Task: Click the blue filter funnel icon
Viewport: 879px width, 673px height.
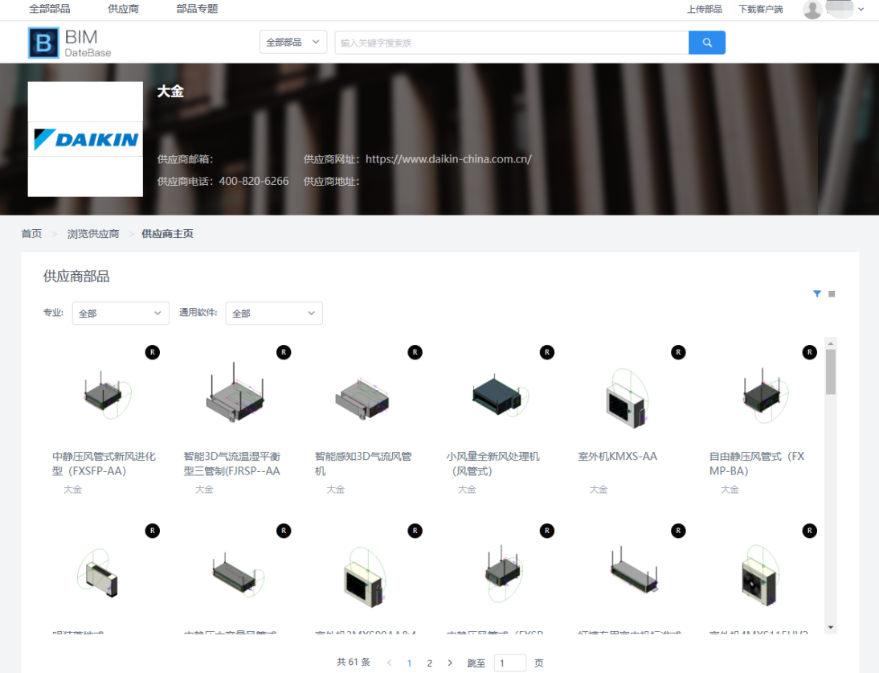Action: pos(817,294)
